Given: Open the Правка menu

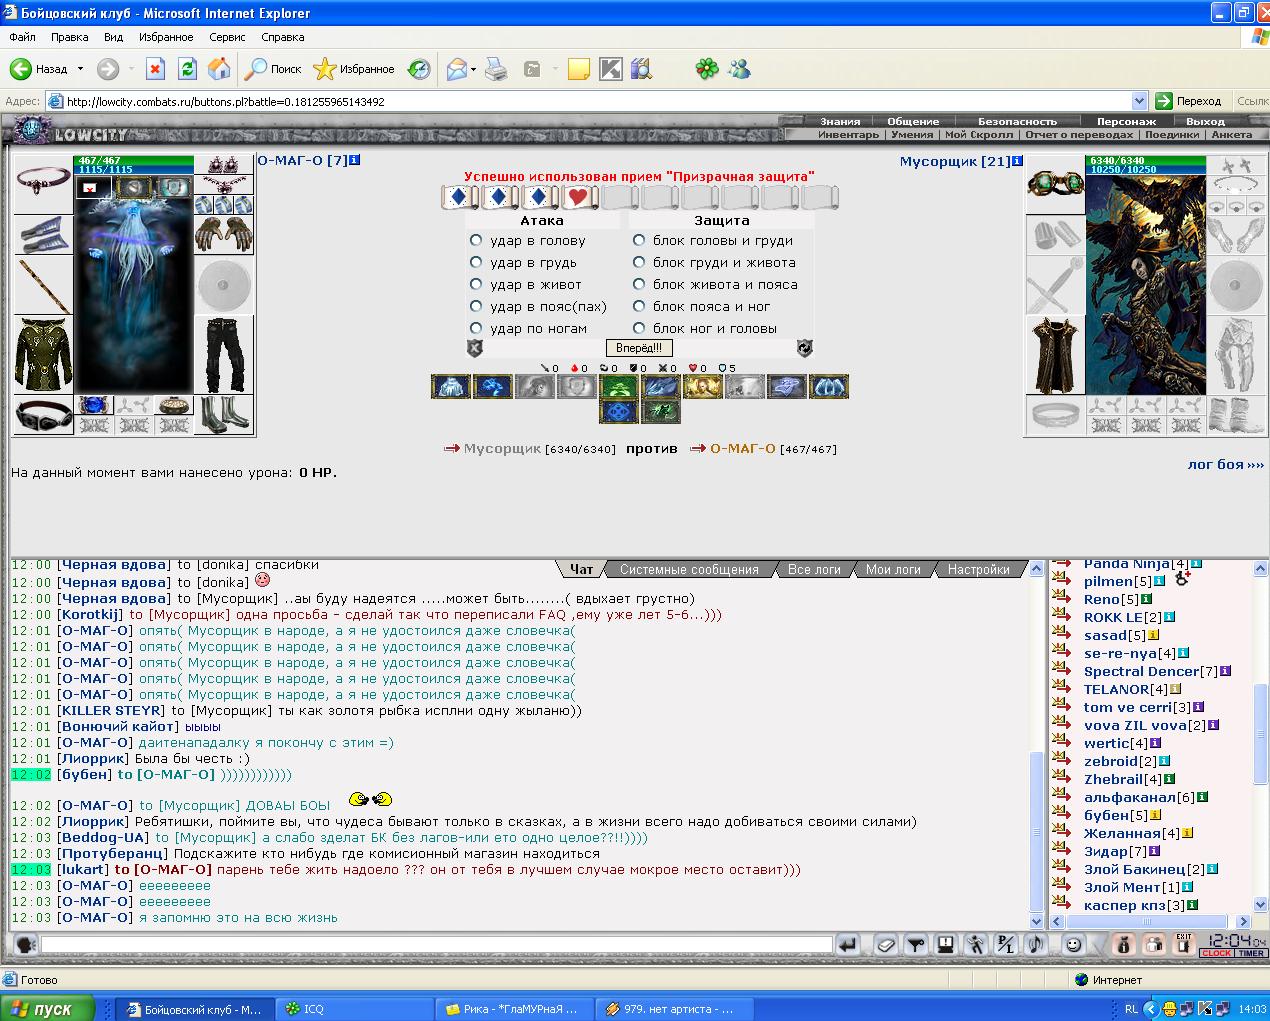Looking at the screenshot, I should [69, 37].
